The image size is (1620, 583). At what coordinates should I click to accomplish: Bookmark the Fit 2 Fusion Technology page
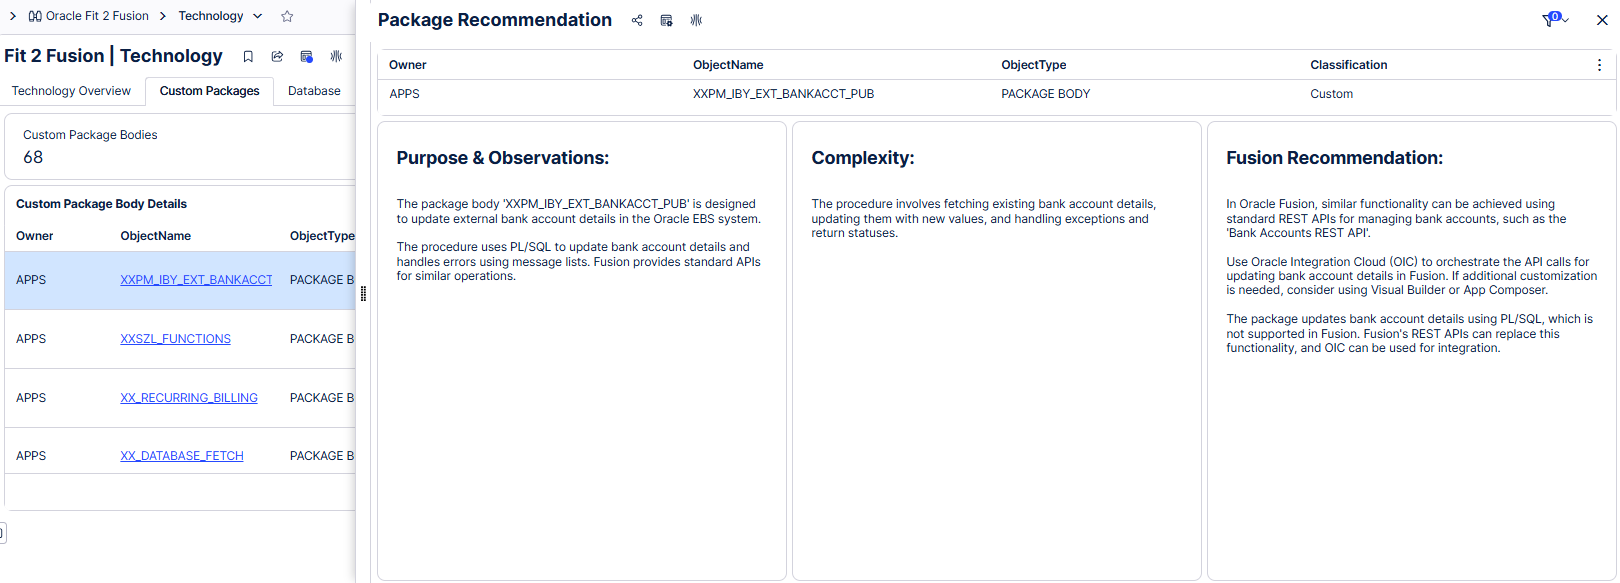[248, 57]
